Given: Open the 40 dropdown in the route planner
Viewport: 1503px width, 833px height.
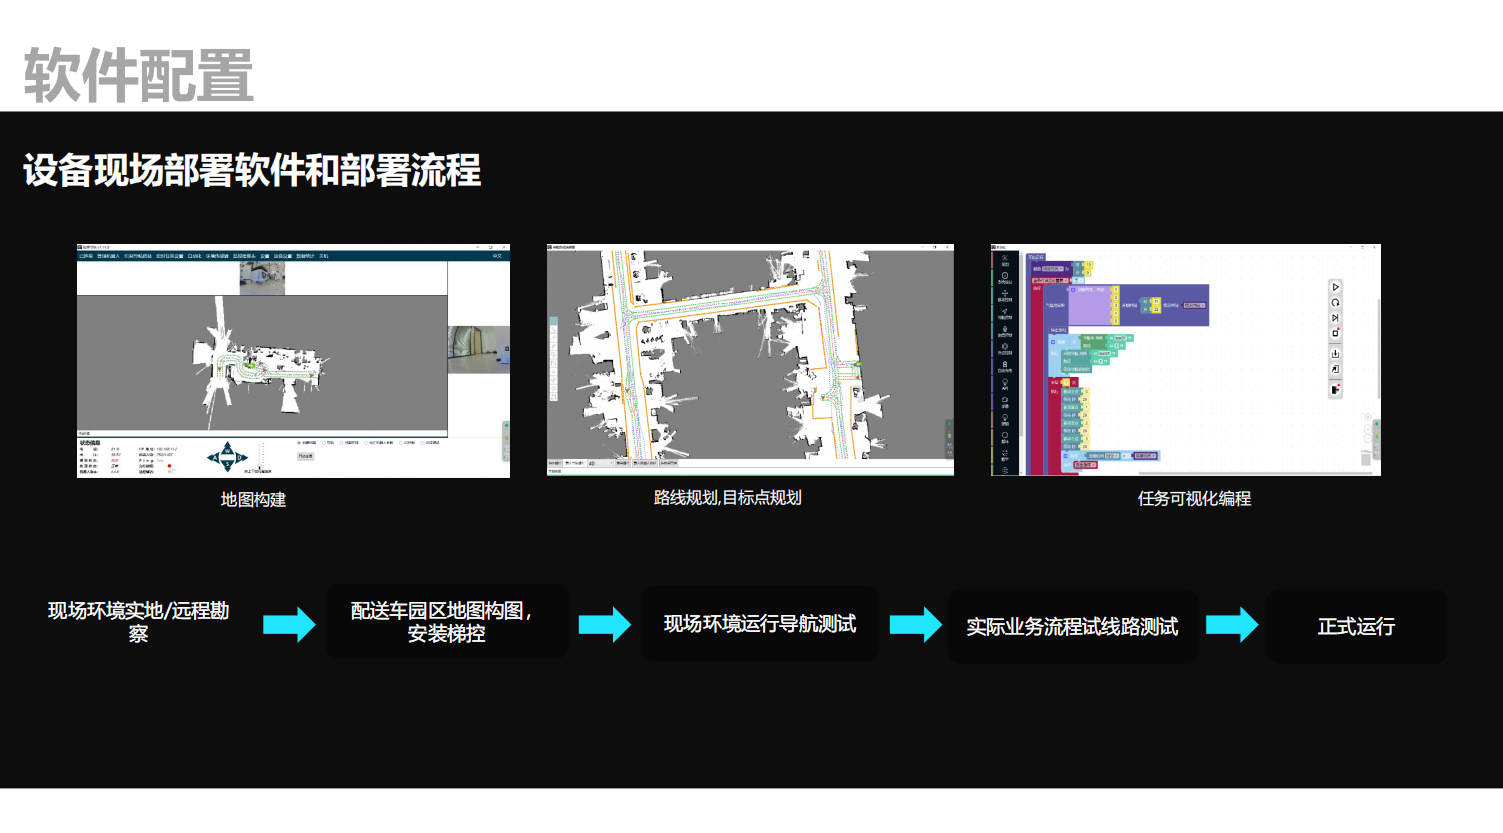Looking at the screenshot, I should click(600, 463).
